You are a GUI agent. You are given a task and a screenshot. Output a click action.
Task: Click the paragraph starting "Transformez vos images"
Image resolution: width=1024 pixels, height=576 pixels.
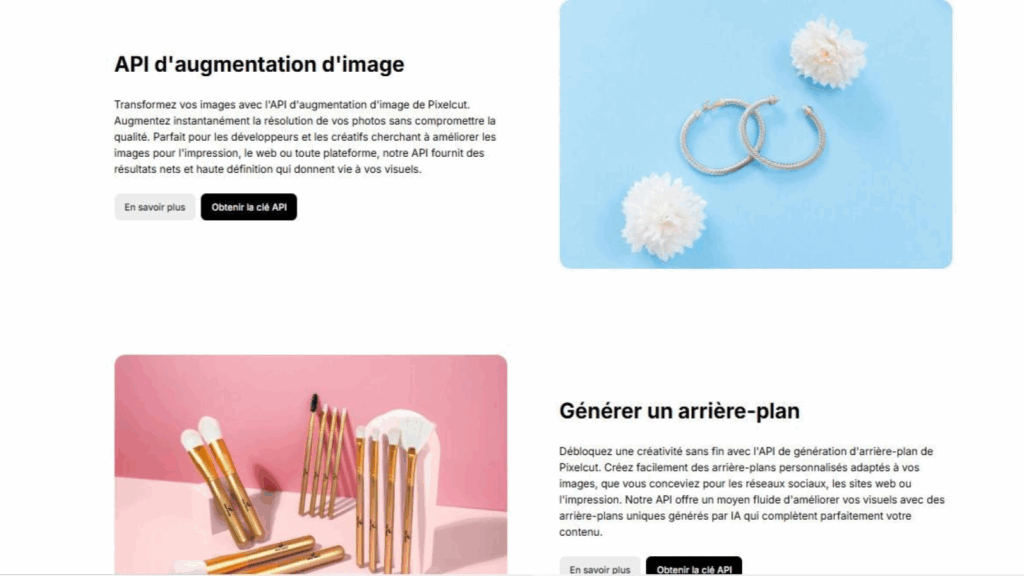click(x=305, y=136)
